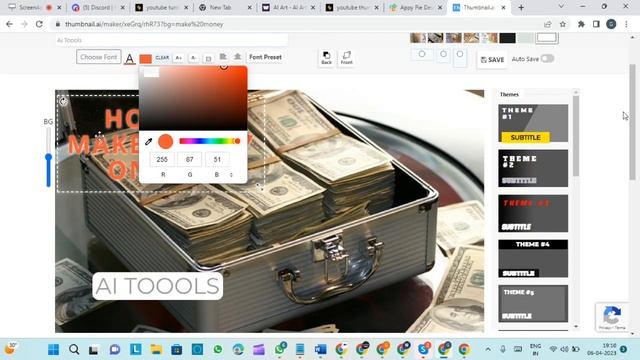Apply Theme #1 with yellow subtitle
The image size is (640, 360).
click(533, 123)
